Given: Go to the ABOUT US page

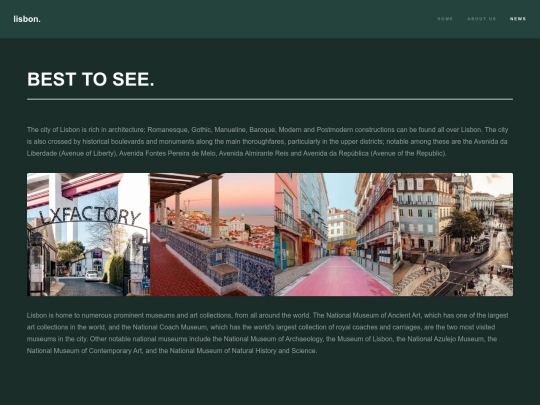Looking at the screenshot, I should [481, 19].
